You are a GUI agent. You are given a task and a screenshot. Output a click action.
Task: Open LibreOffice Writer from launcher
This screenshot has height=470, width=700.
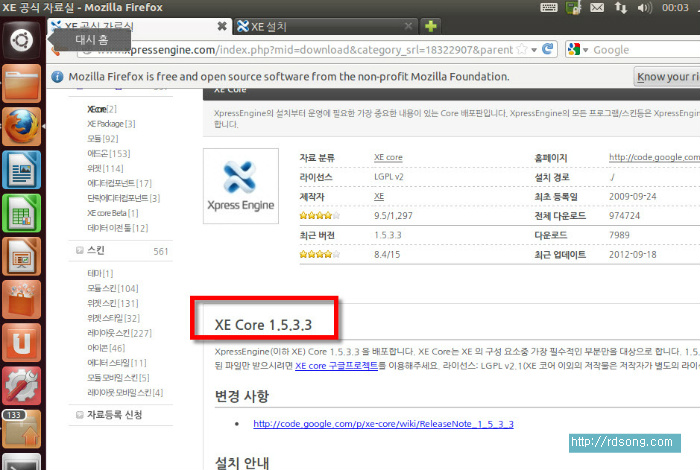click(21, 170)
